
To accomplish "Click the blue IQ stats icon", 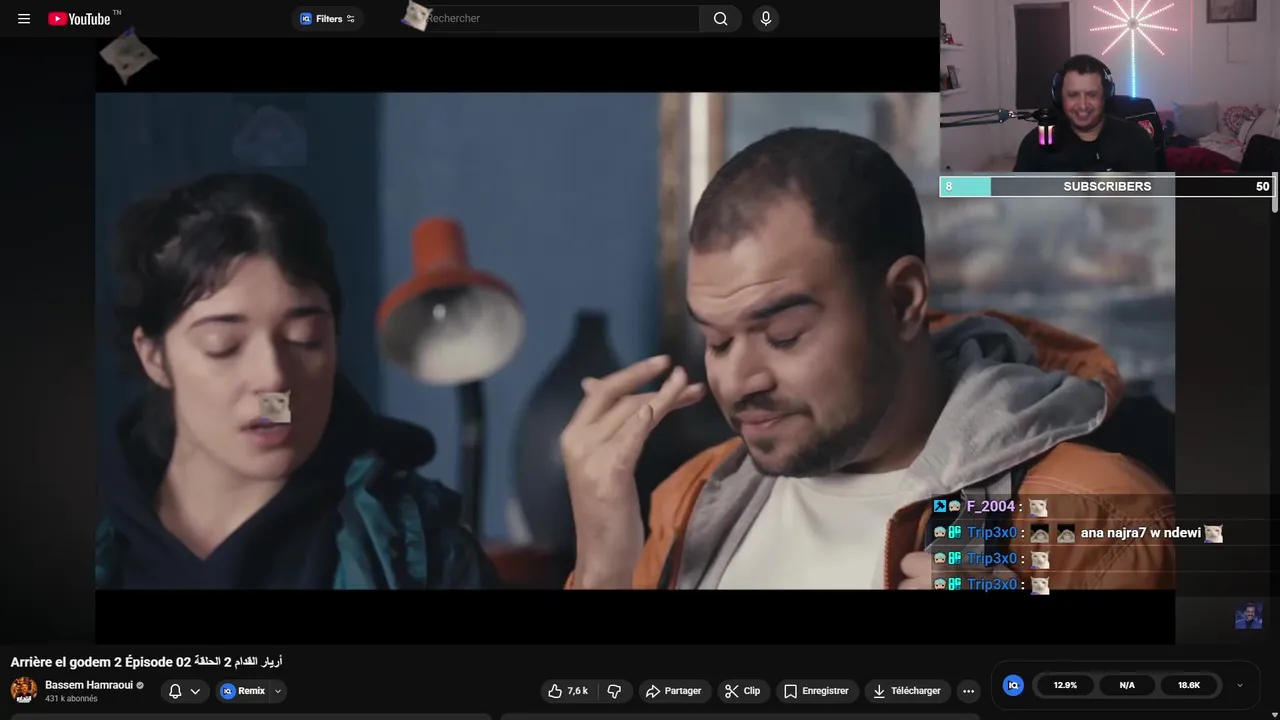I will [1013, 685].
